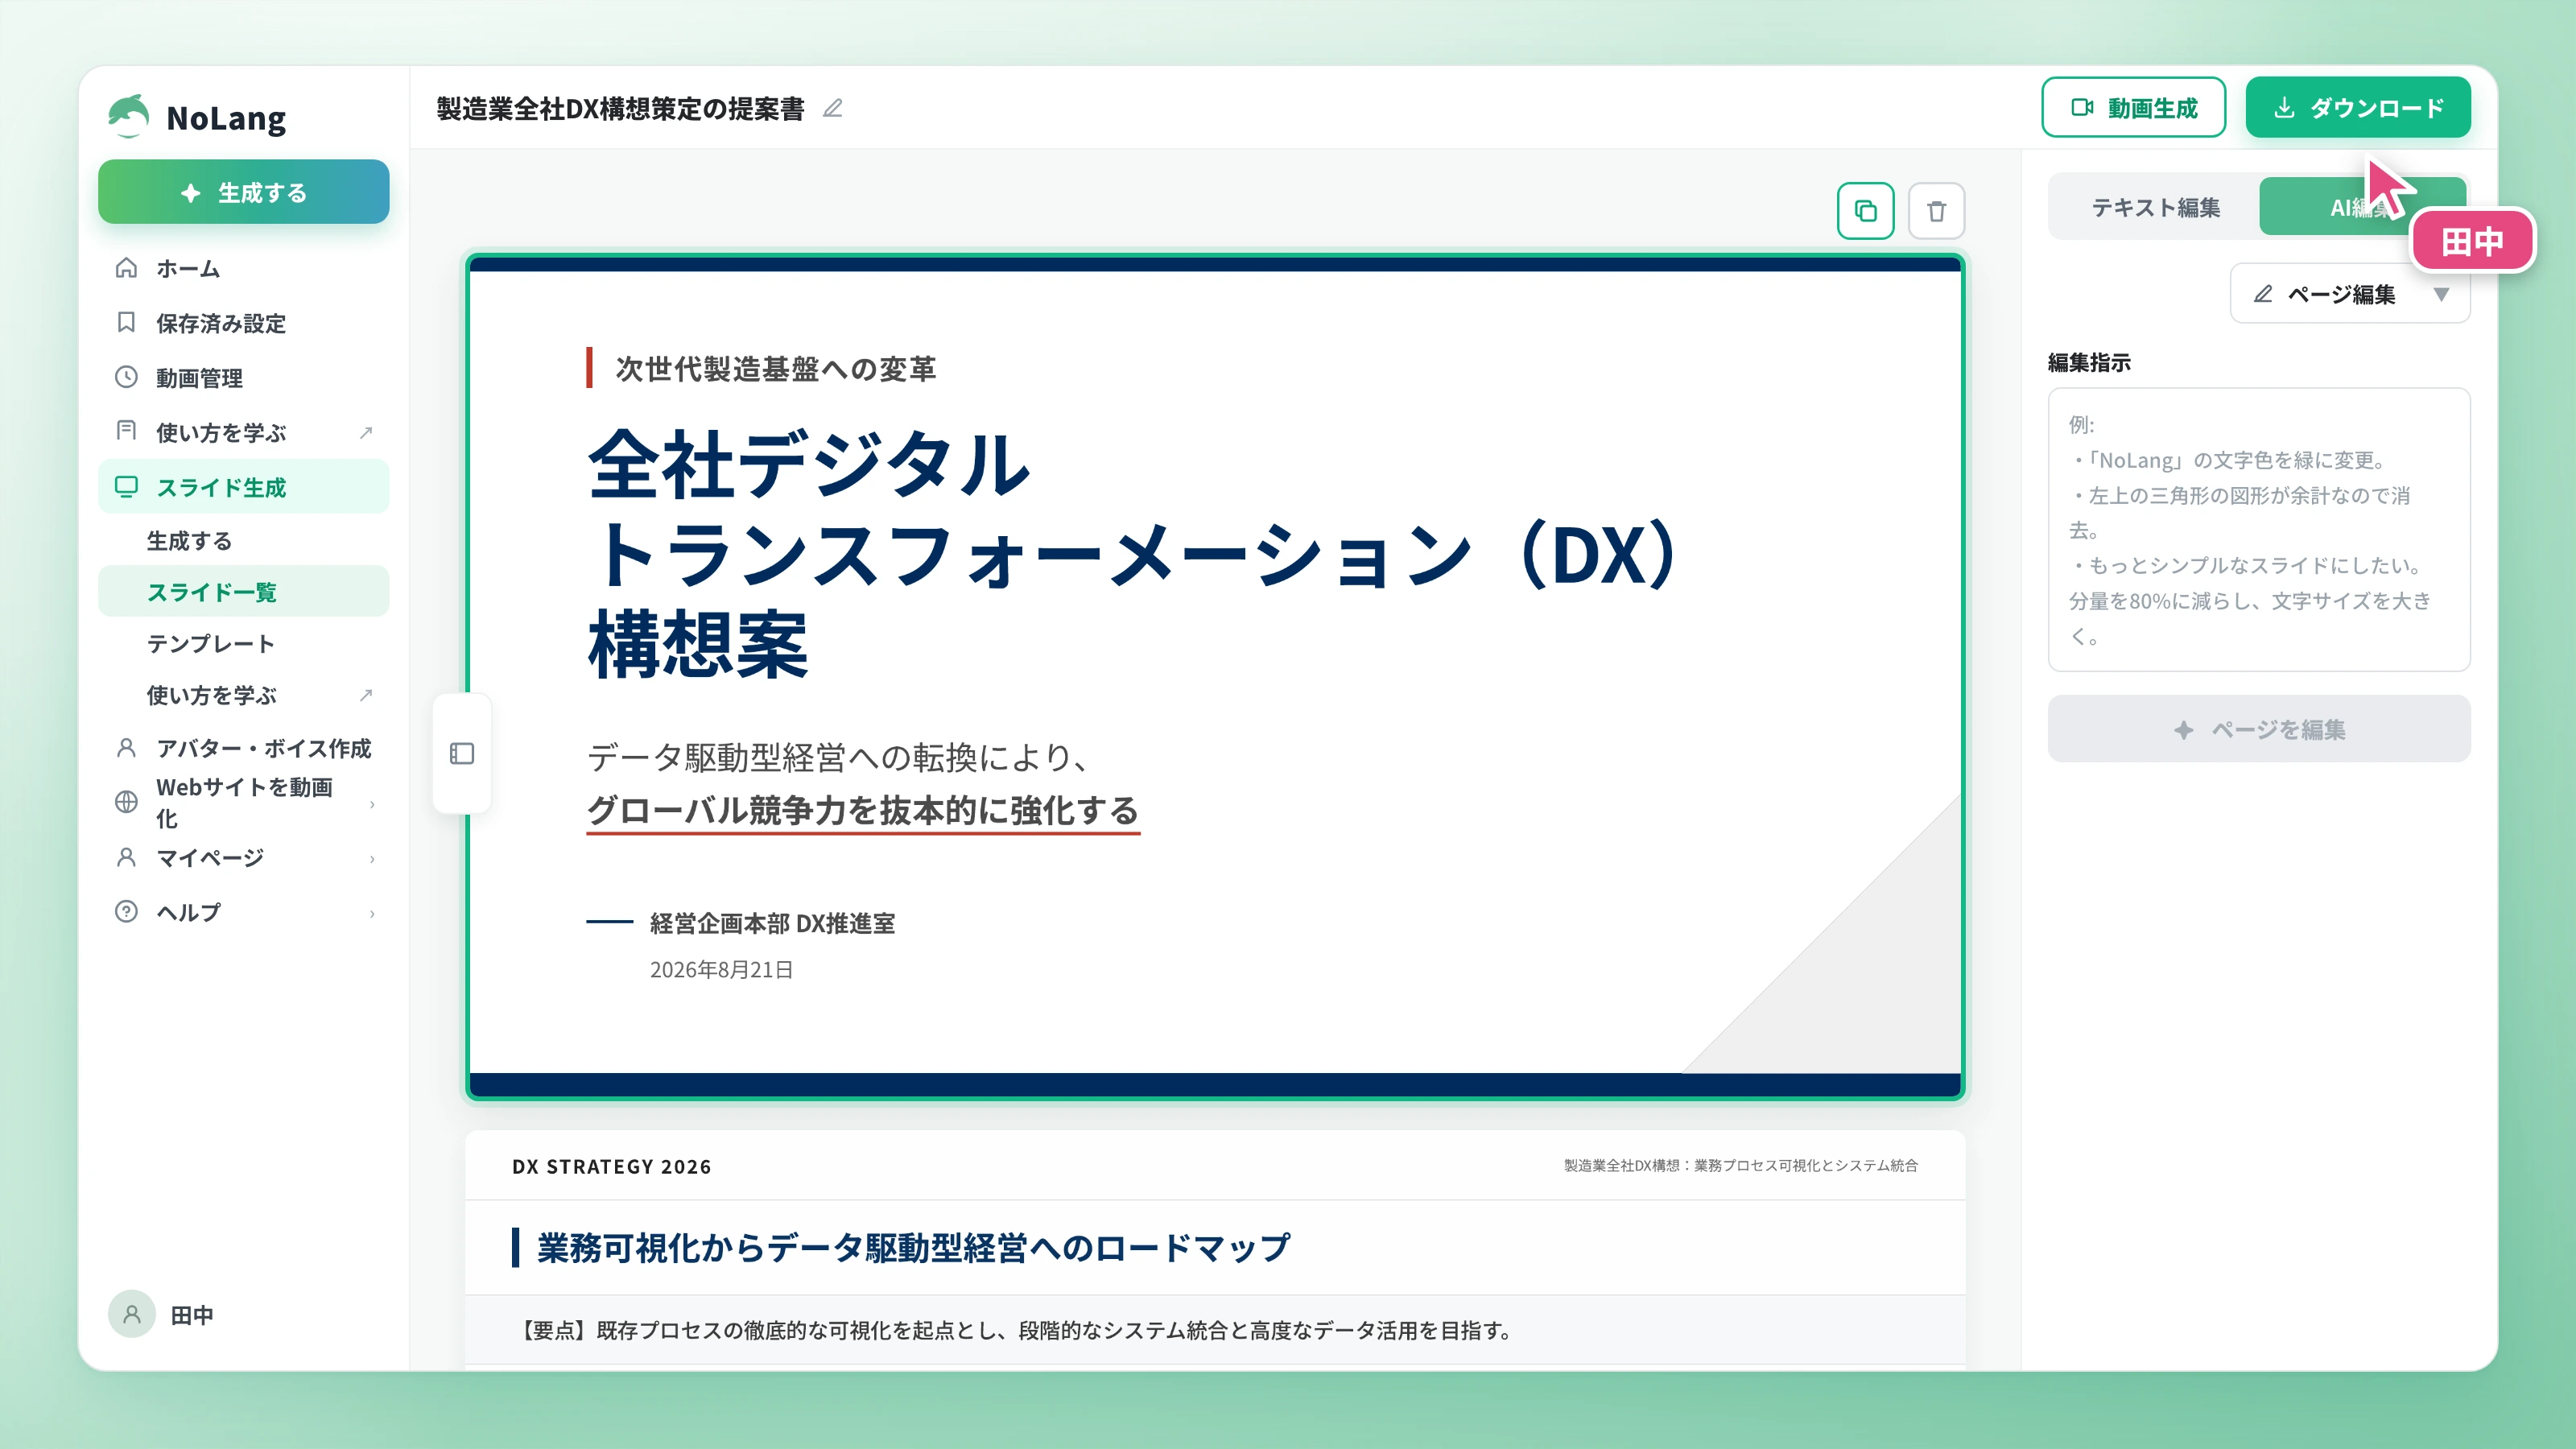Select 生成する submenu item
Screen dimensions: 2576x1449
click(x=243, y=541)
